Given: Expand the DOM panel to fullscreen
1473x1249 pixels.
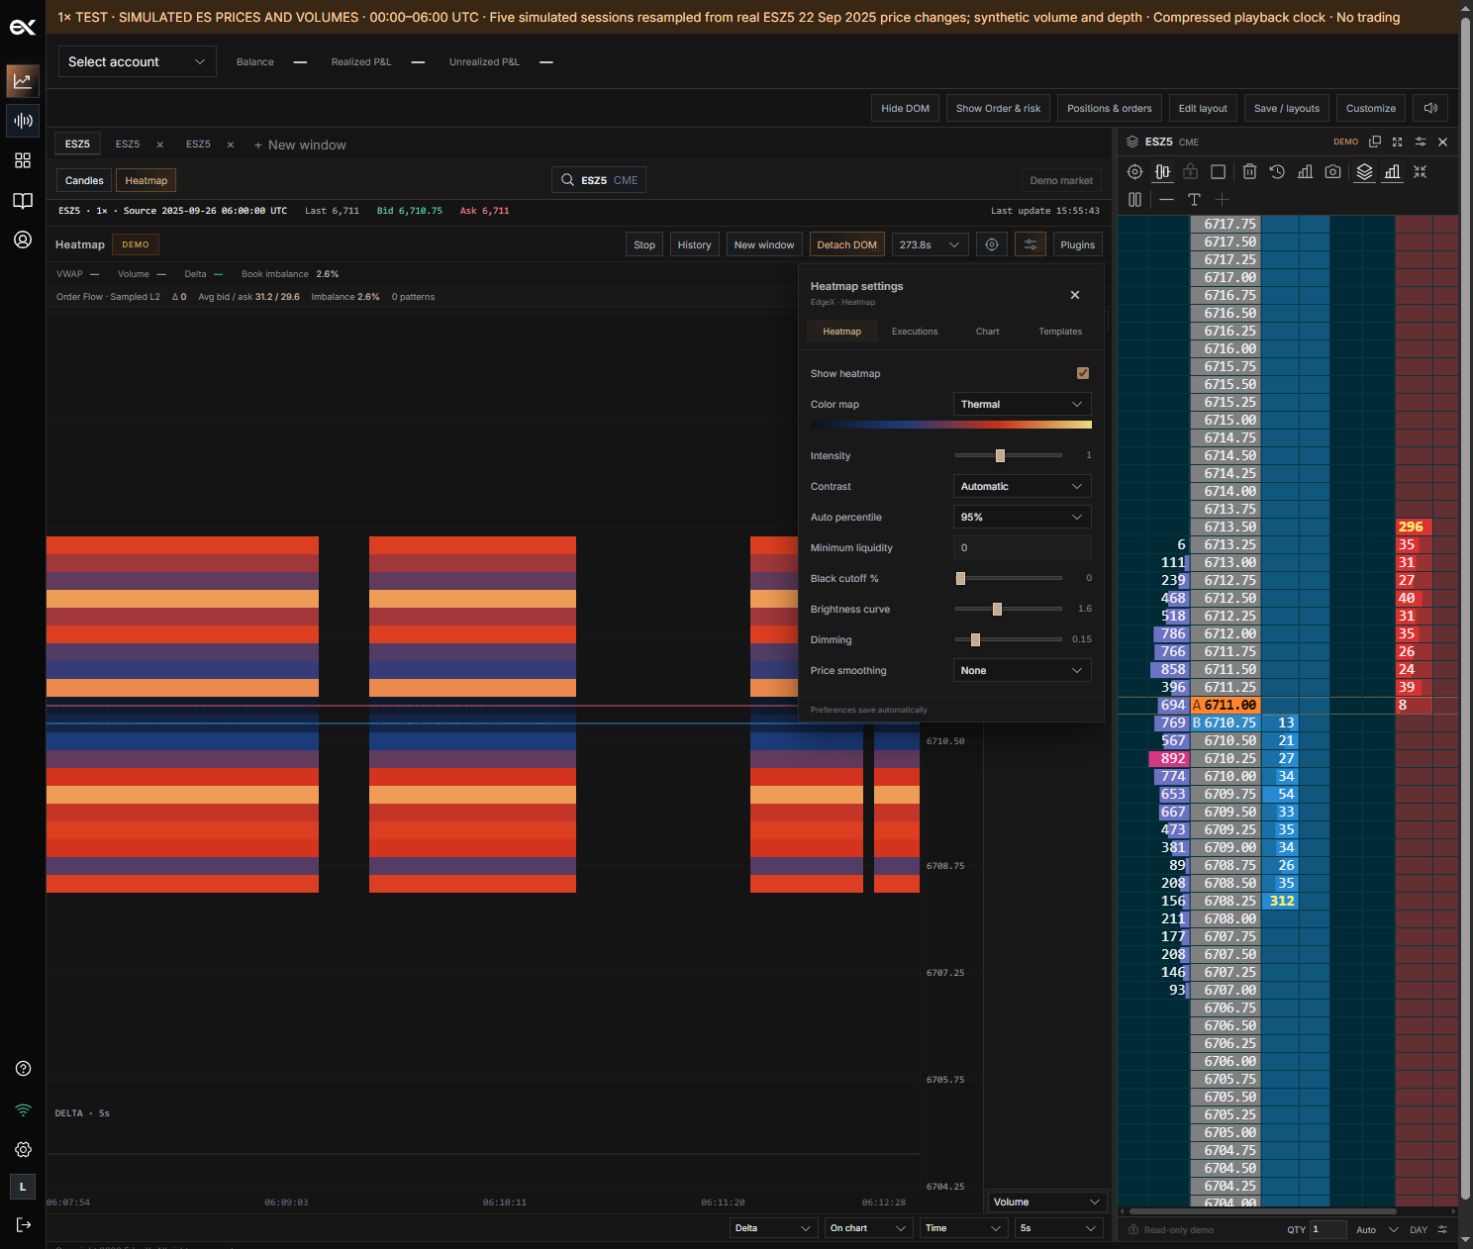Looking at the screenshot, I should pos(1397,142).
